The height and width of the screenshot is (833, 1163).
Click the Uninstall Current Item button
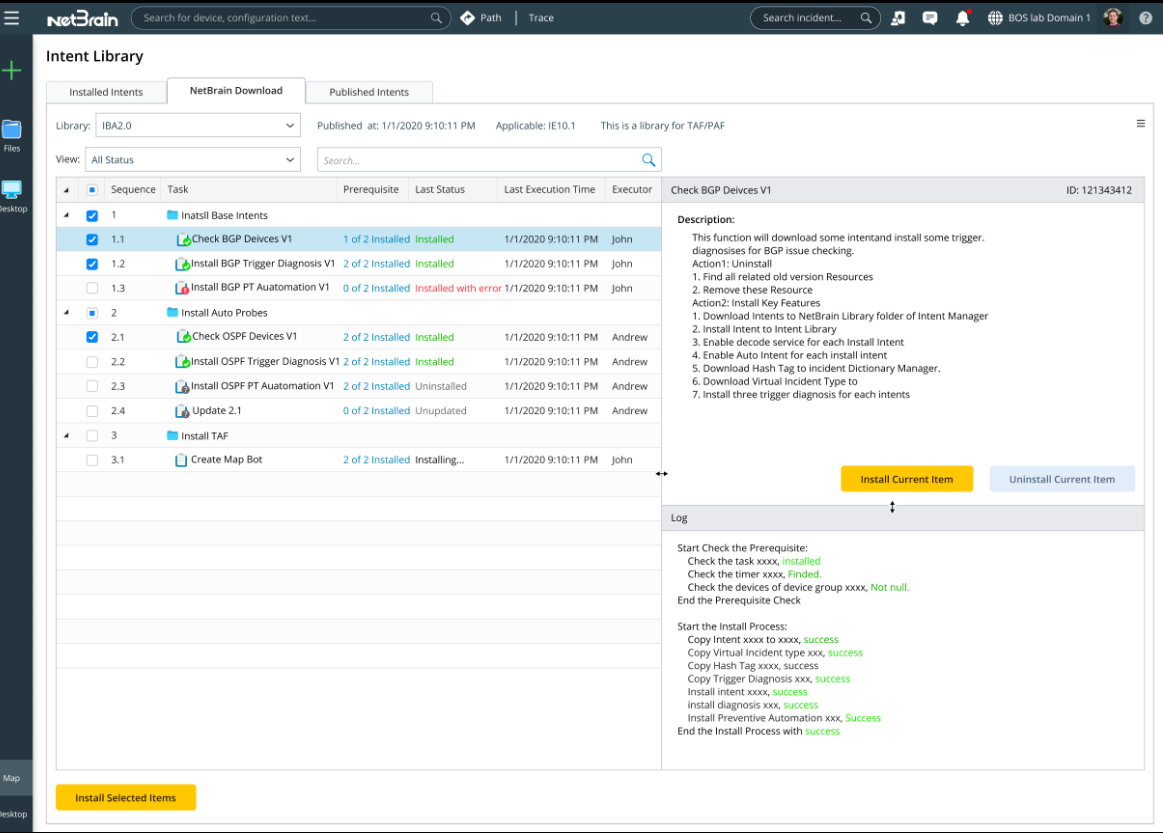(1061, 479)
